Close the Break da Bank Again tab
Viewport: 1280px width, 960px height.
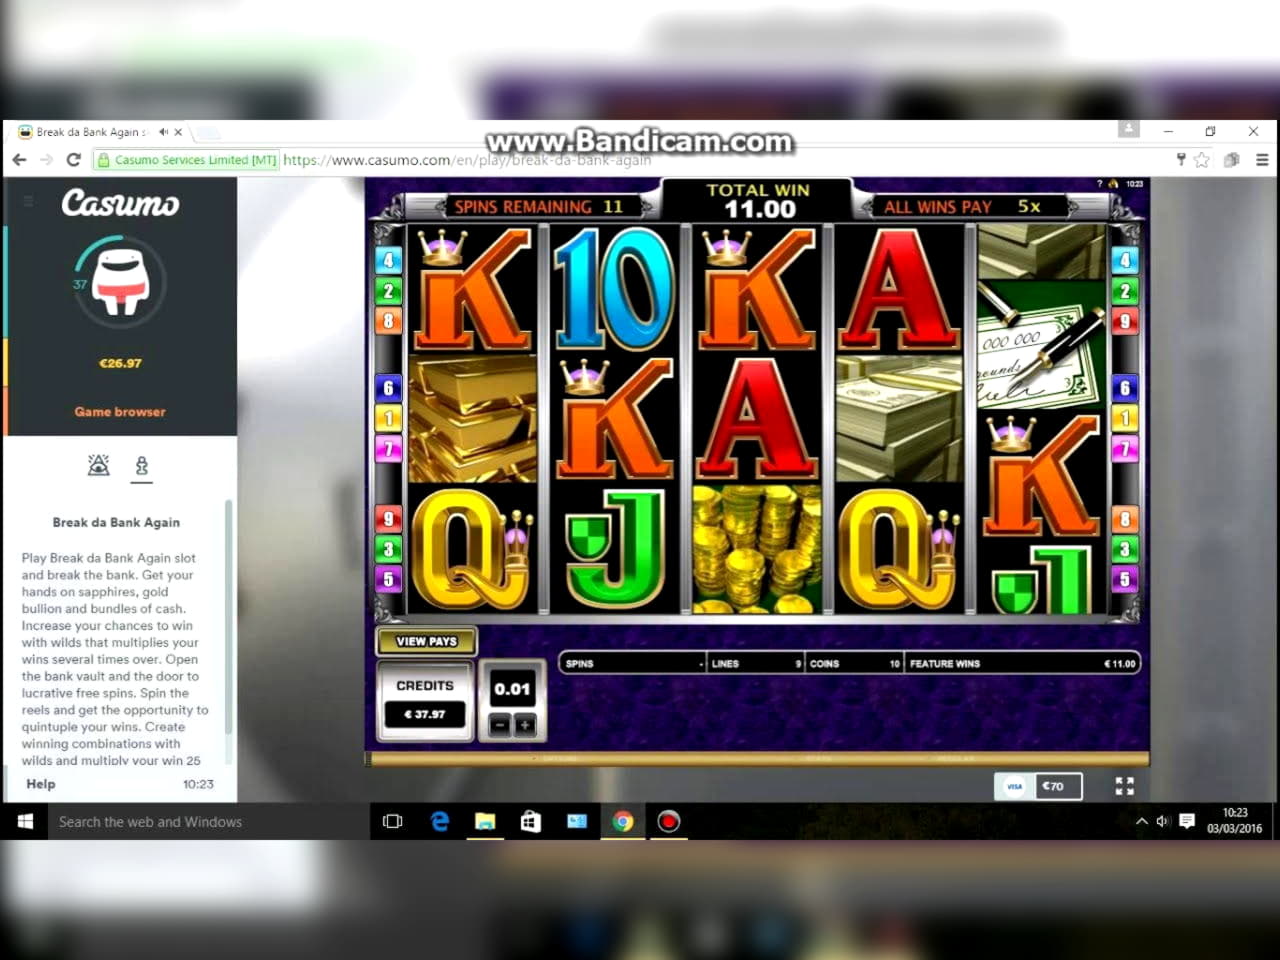pyautogui.click(x=178, y=132)
